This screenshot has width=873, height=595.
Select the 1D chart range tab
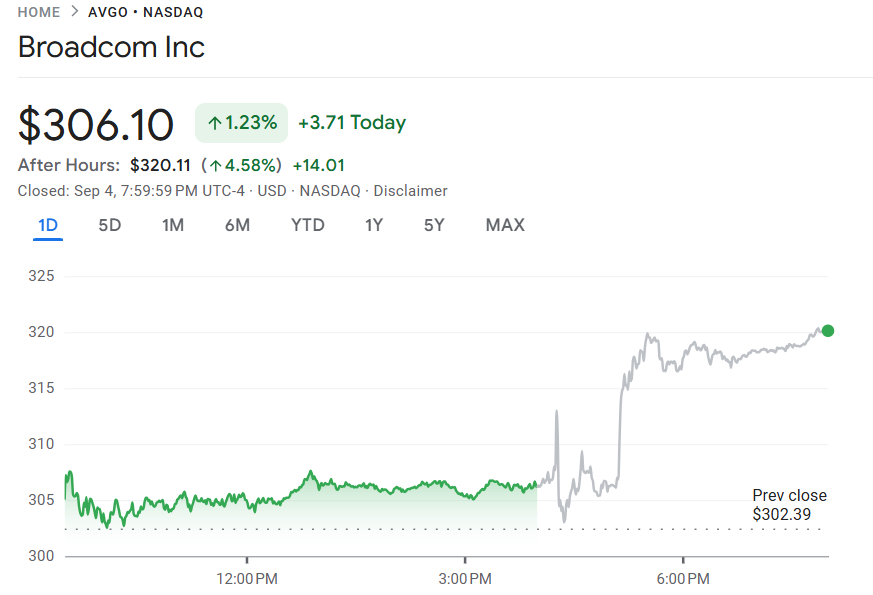point(48,225)
